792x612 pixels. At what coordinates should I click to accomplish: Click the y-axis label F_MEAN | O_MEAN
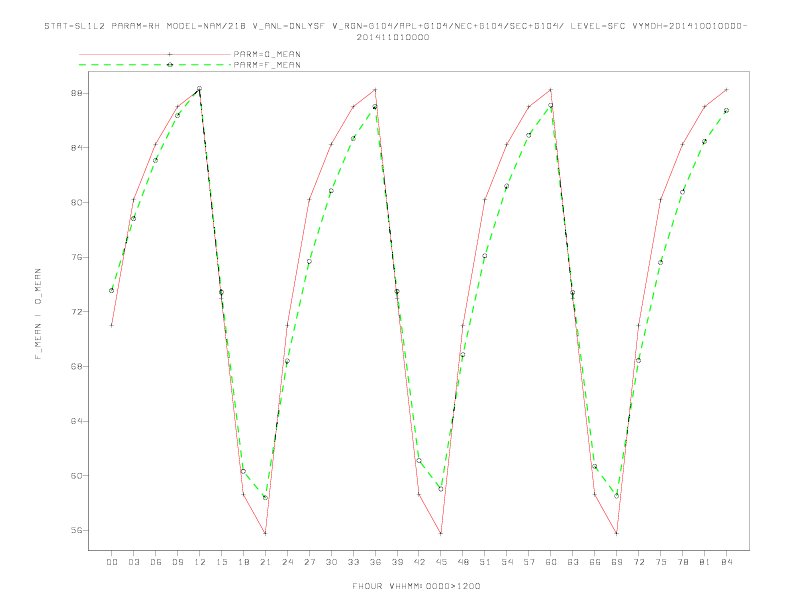click(38, 314)
